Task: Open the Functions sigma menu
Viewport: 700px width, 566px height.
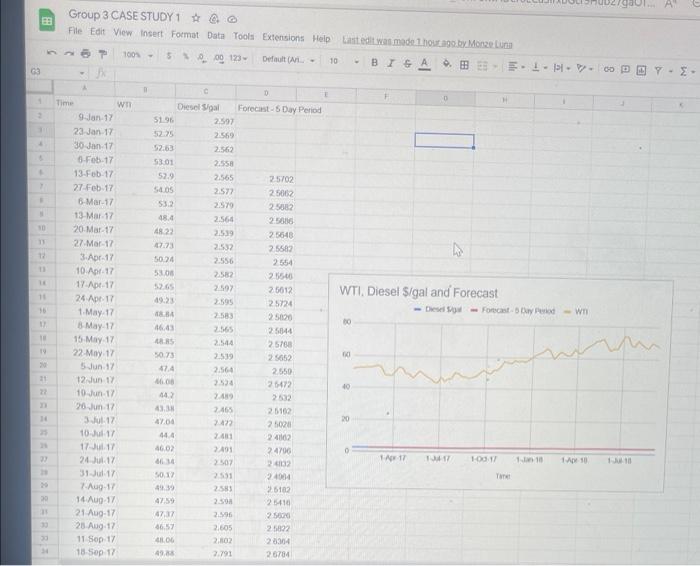Action: point(687,71)
